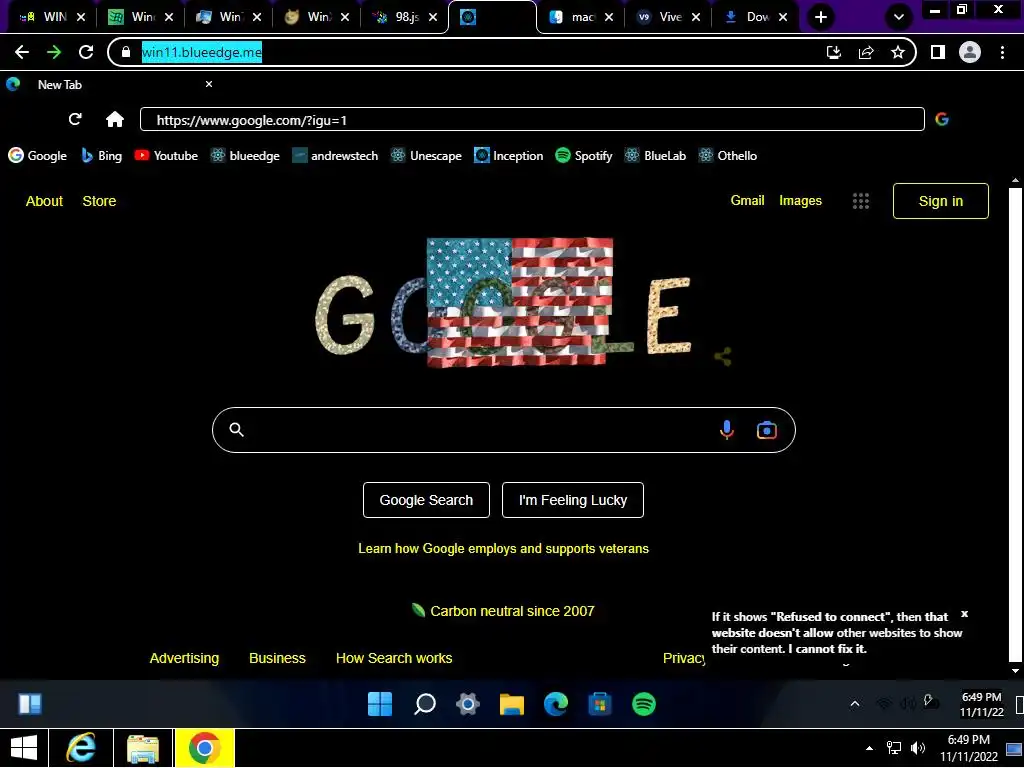Select the inner New Tab
The height and width of the screenshot is (768, 1024).
click(109, 84)
